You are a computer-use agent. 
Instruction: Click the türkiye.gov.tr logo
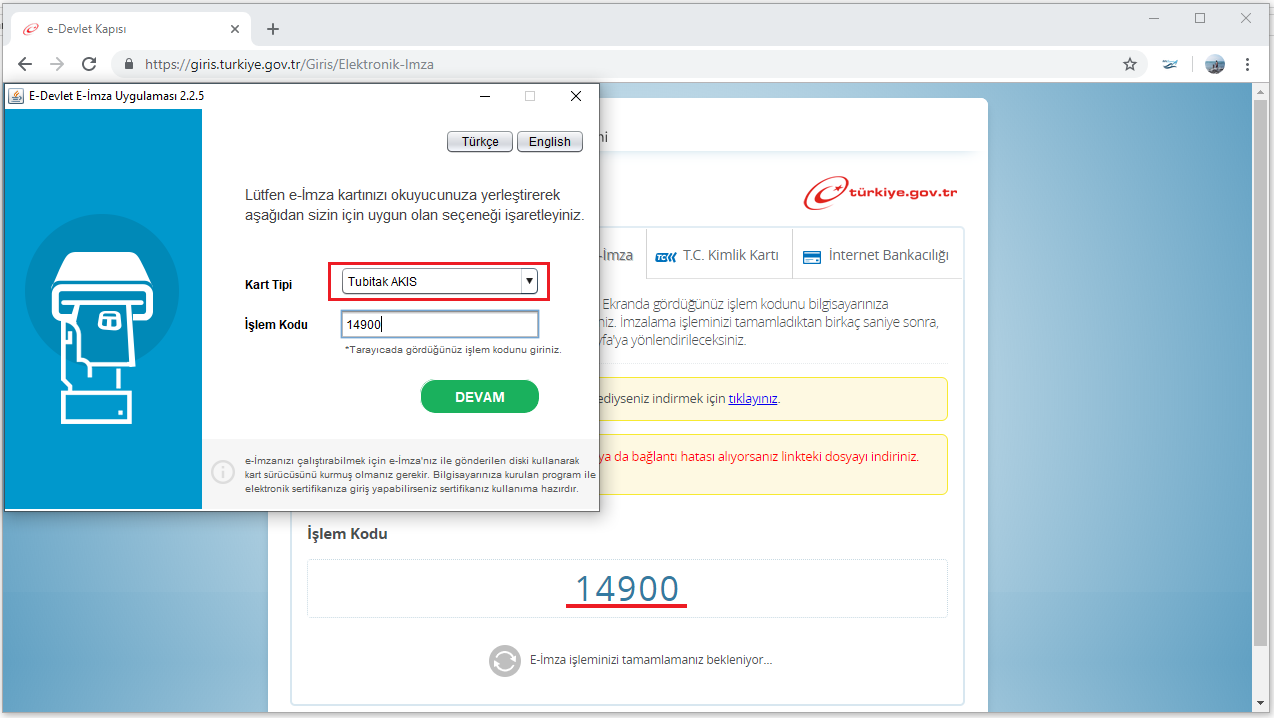pyautogui.click(x=880, y=193)
